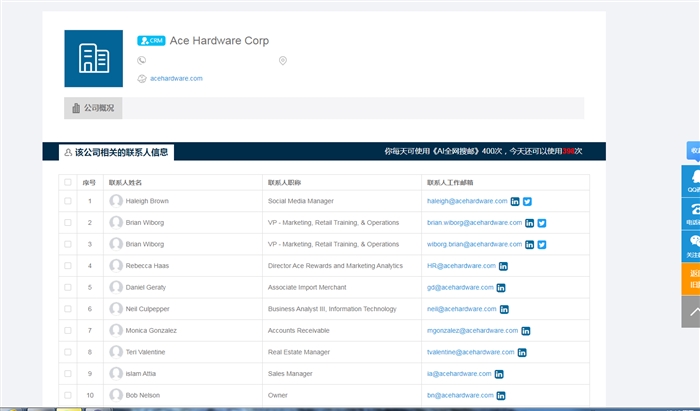
Task: Click the globe icon beside acehardware.com
Action: 142,79
